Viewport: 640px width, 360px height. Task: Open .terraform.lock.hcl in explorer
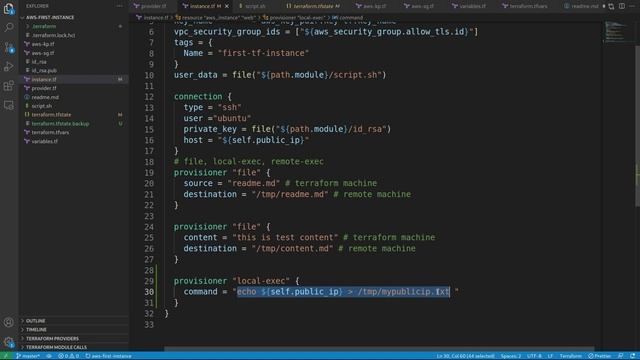tap(74, 35)
